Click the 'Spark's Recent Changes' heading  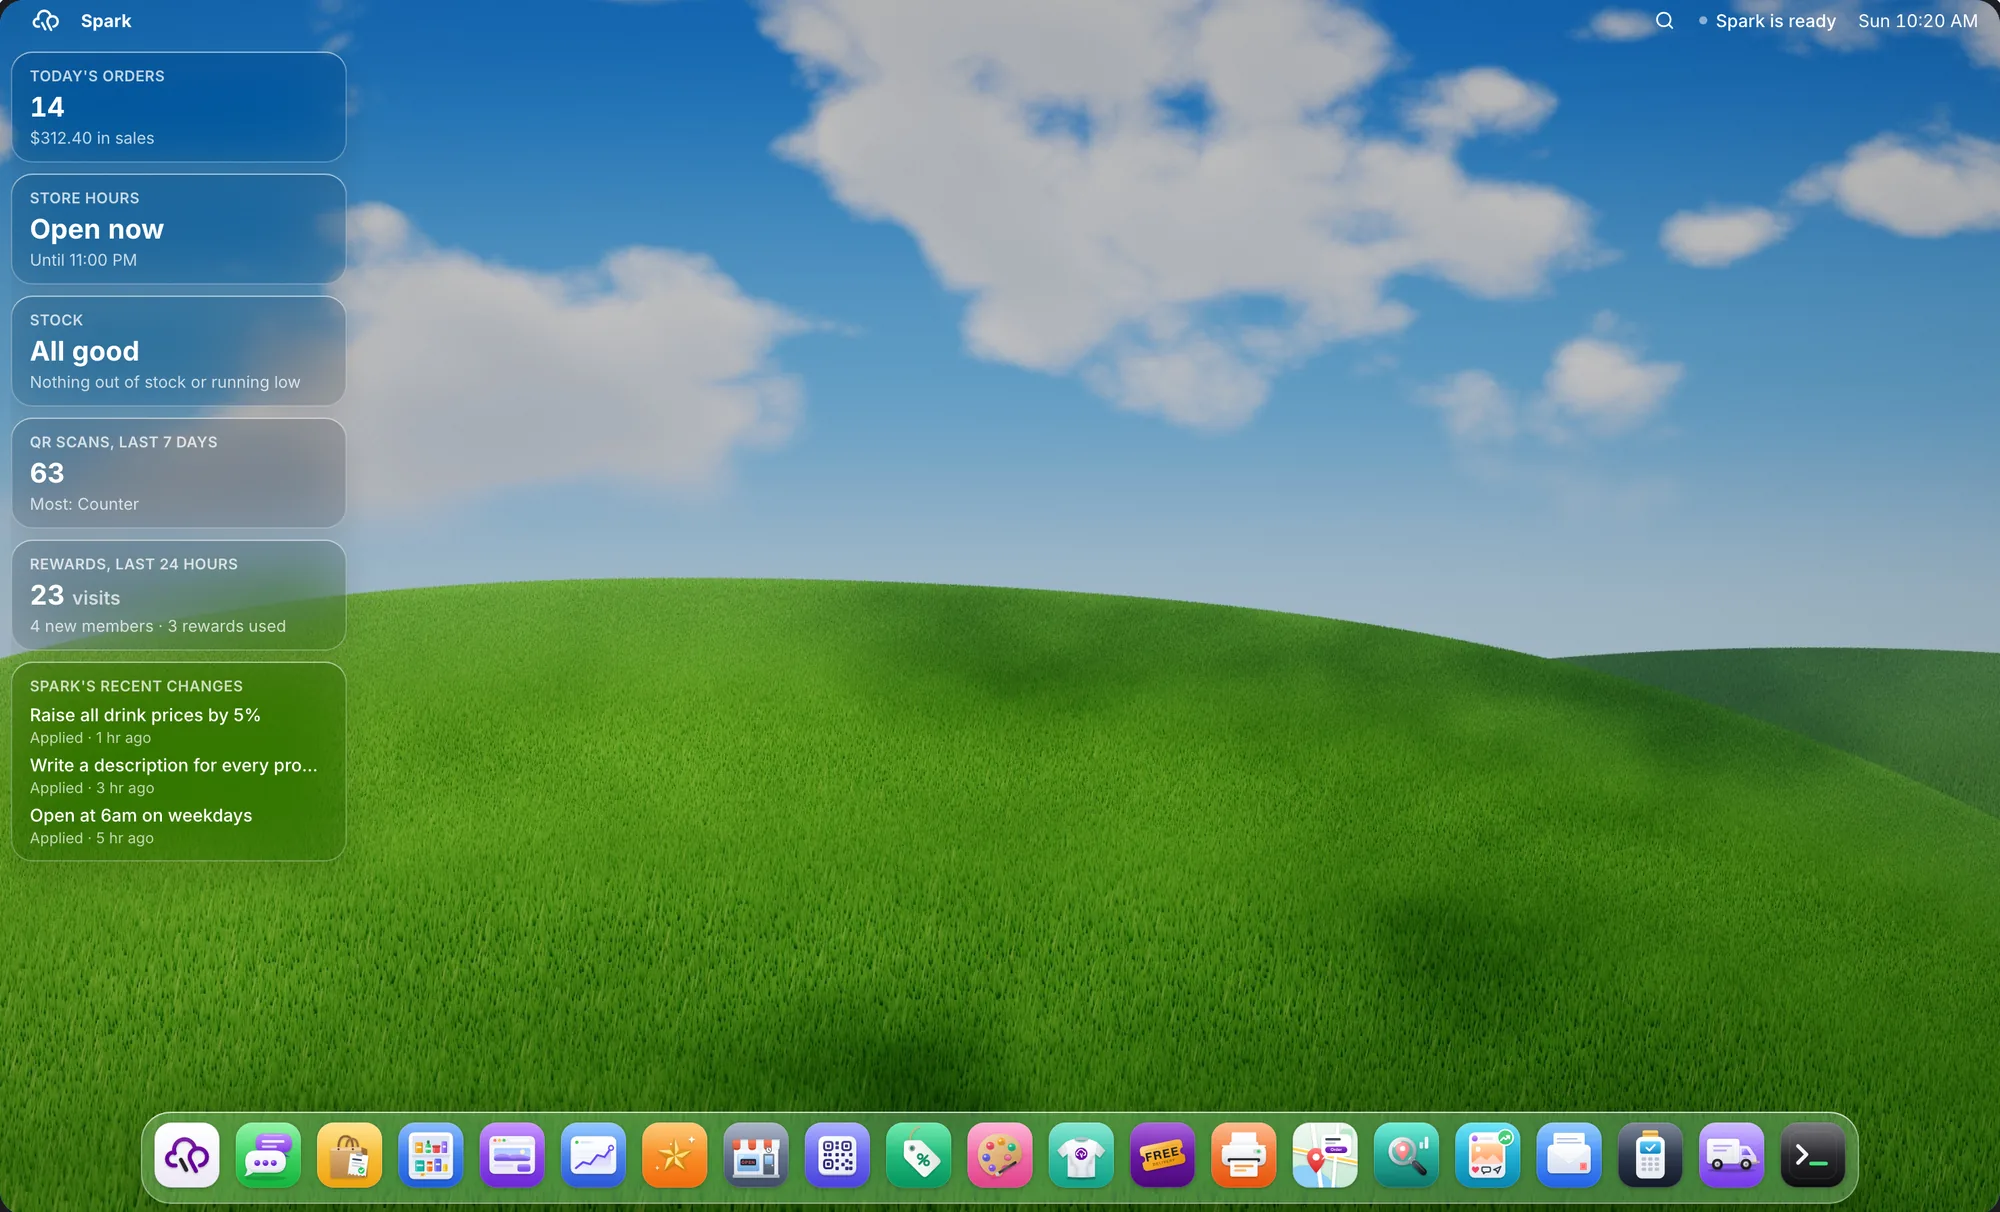tap(136, 686)
